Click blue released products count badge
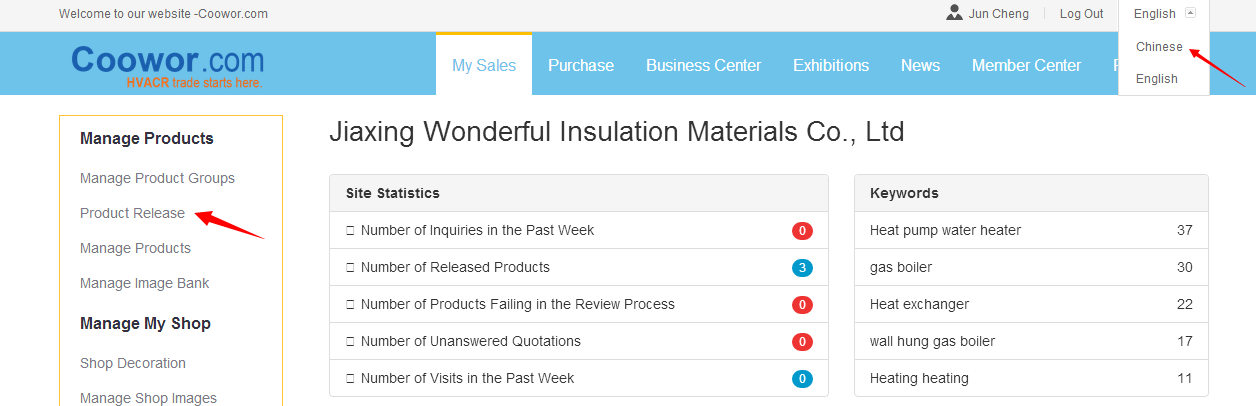The width and height of the screenshot is (1256, 406). pyautogui.click(x=802, y=268)
